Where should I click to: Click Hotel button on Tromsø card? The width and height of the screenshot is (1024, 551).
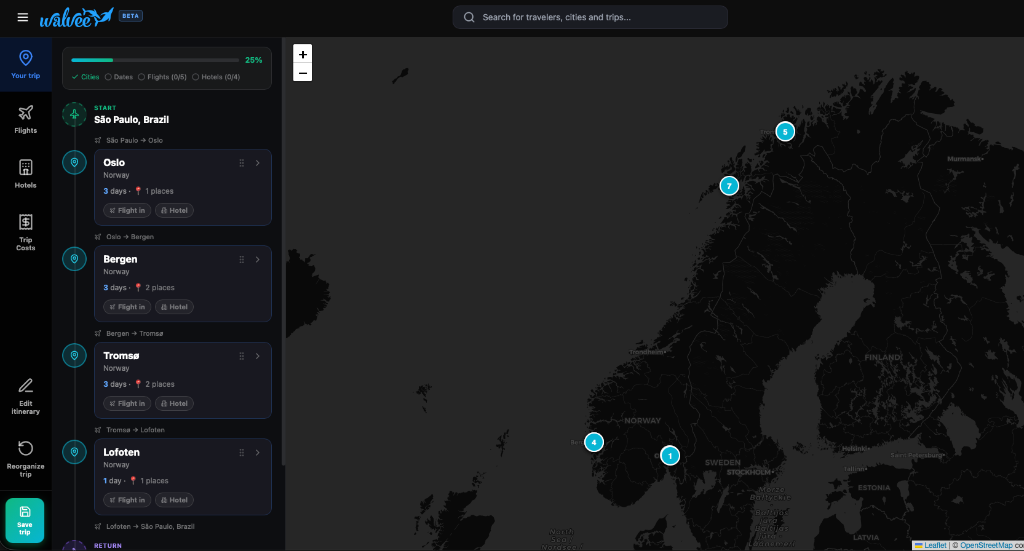pos(174,403)
